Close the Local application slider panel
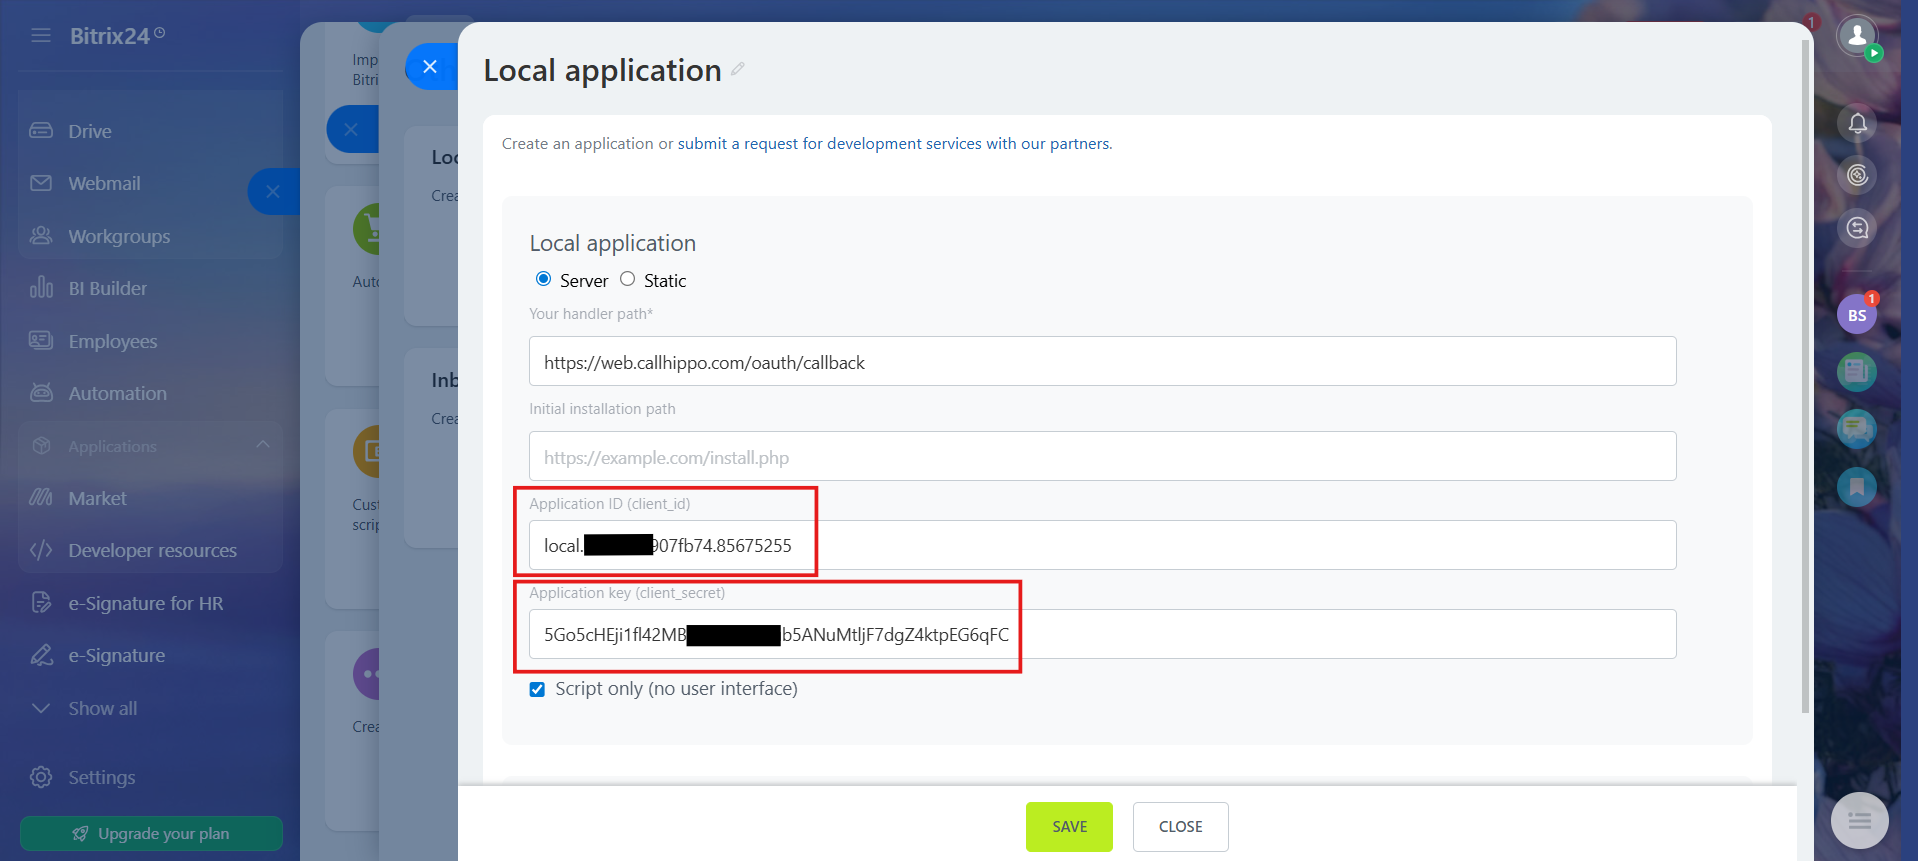The height and width of the screenshot is (861, 1918). click(430, 67)
